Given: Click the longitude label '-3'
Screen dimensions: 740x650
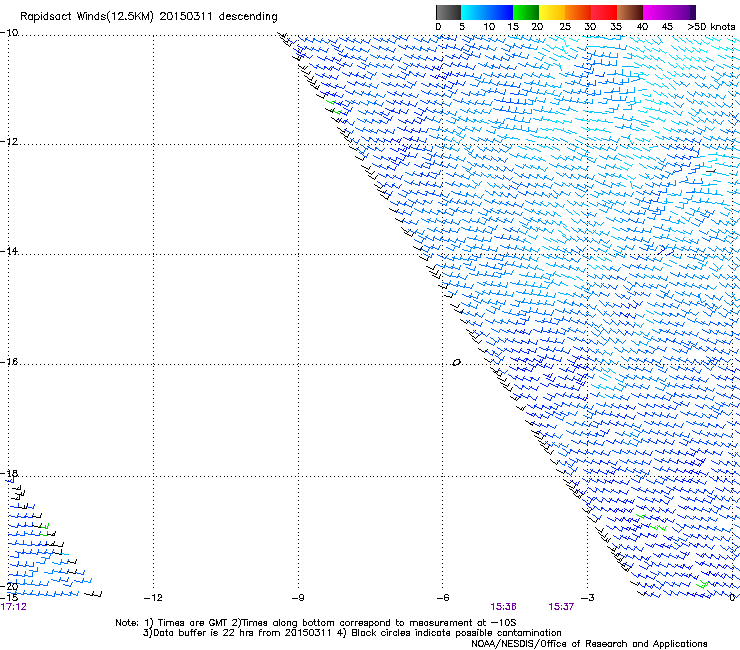Looking at the screenshot, I should click(588, 598).
